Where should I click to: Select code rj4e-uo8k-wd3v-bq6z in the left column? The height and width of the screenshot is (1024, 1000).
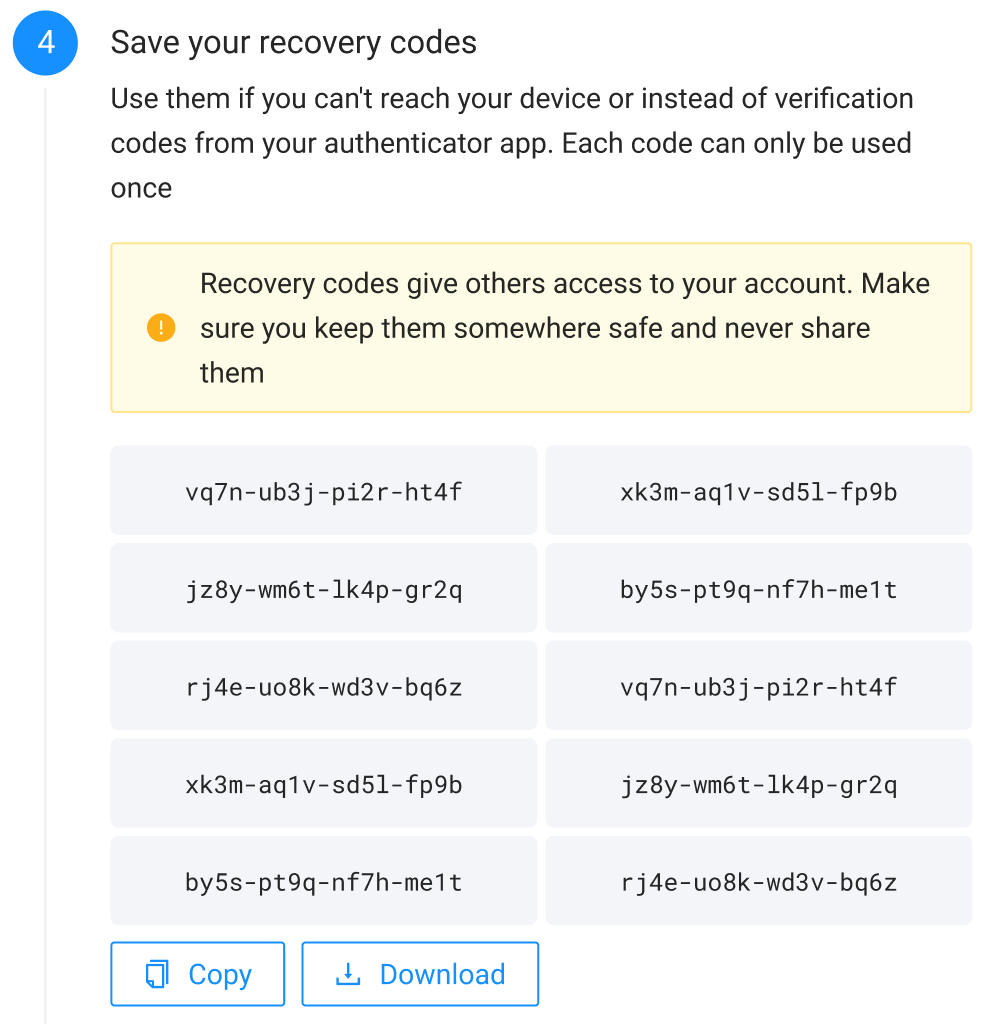point(324,686)
